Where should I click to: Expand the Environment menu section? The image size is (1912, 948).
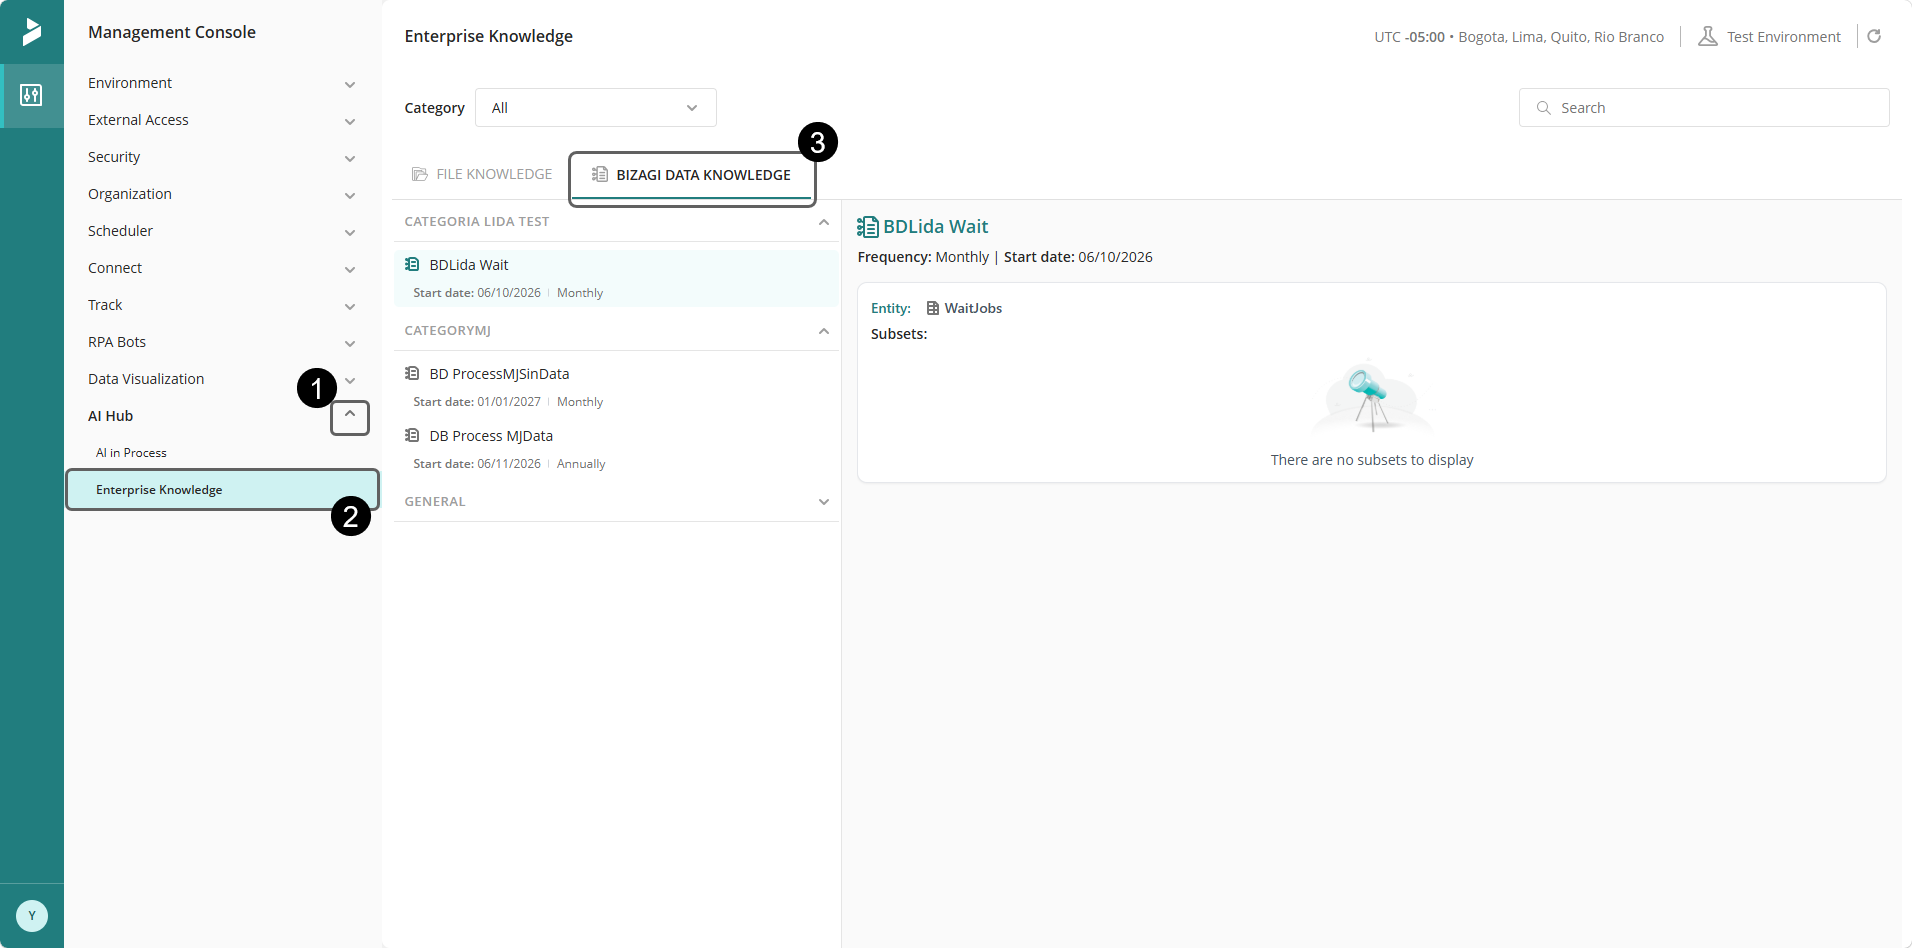coord(350,84)
